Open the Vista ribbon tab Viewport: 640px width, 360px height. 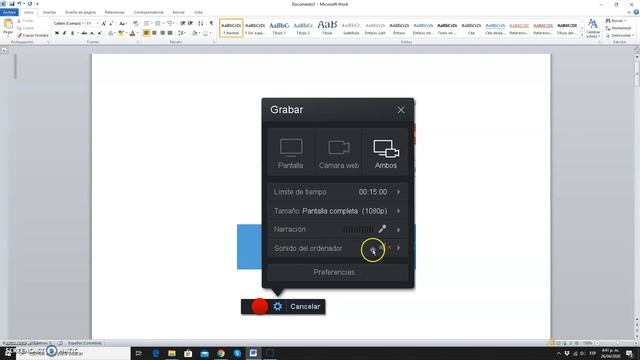(x=198, y=12)
